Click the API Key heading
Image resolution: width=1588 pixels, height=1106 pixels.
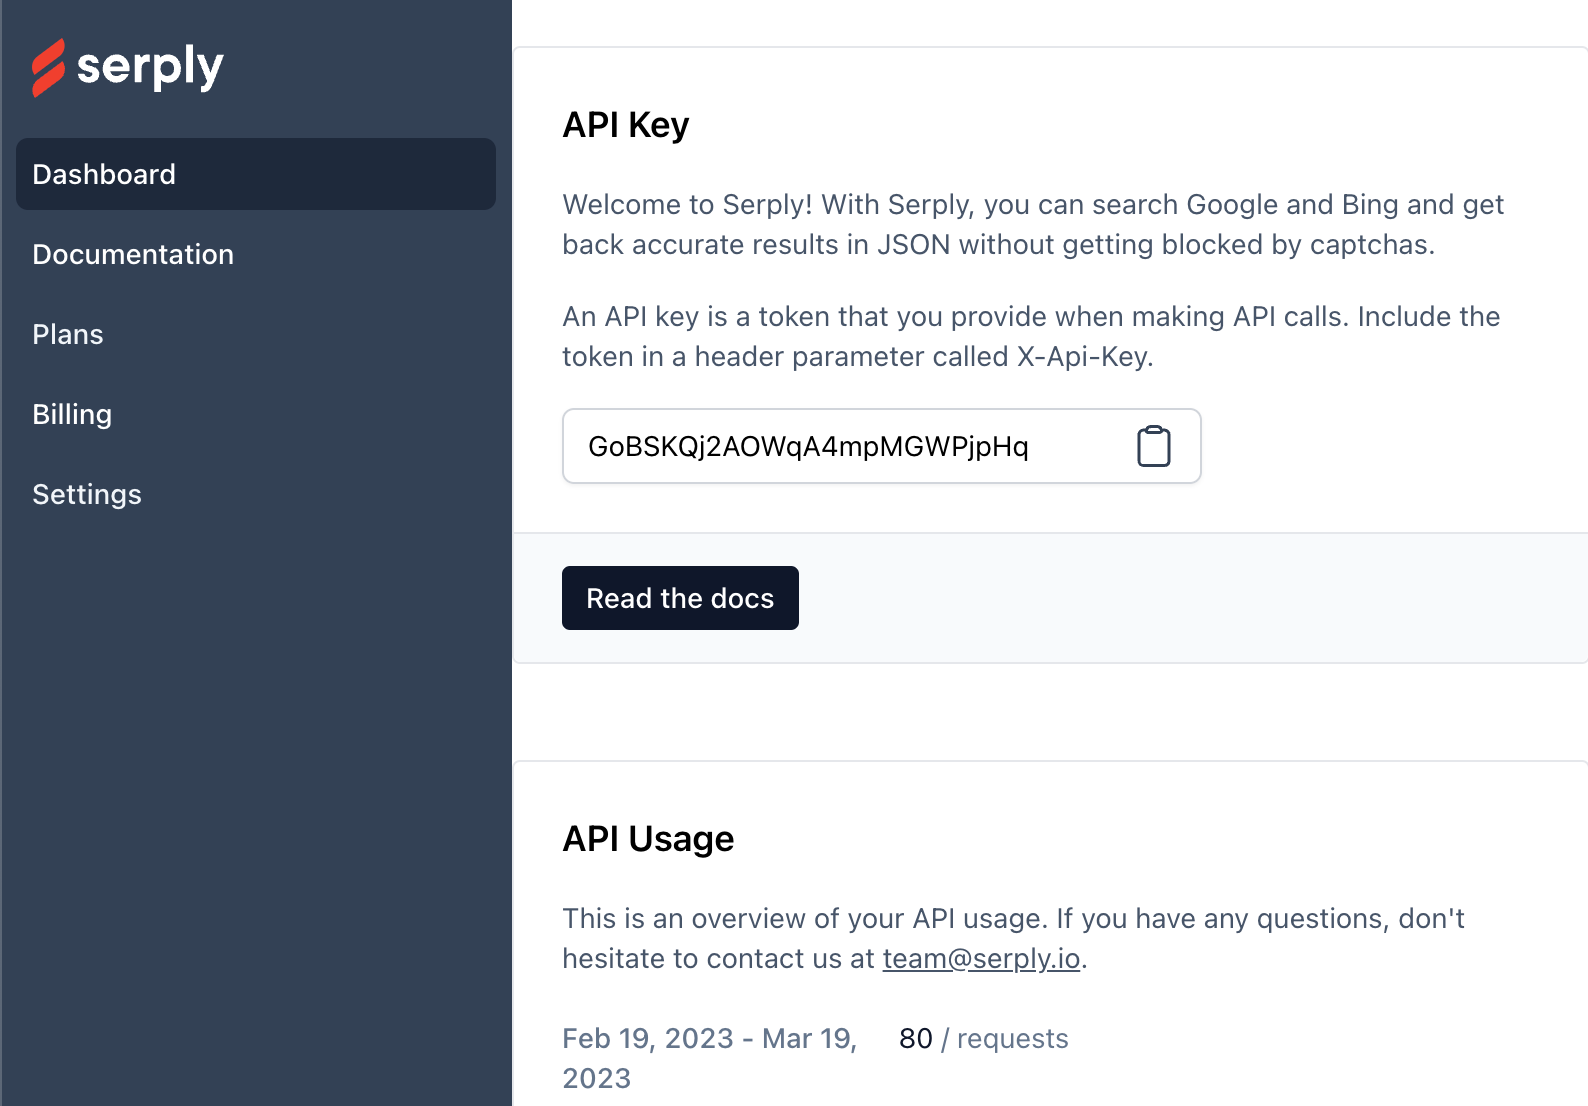coord(626,125)
